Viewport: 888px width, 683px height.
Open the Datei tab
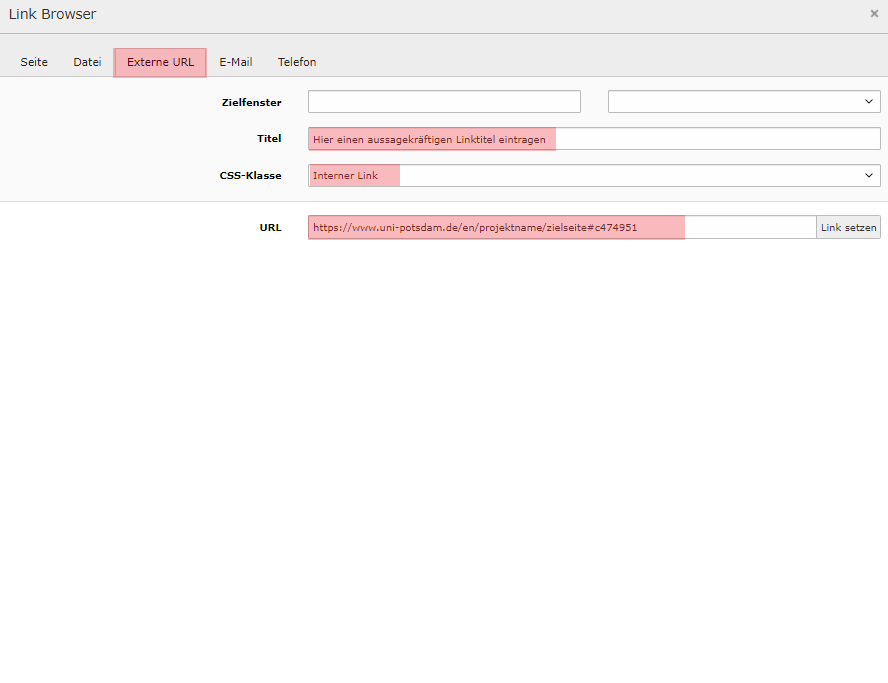(87, 62)
